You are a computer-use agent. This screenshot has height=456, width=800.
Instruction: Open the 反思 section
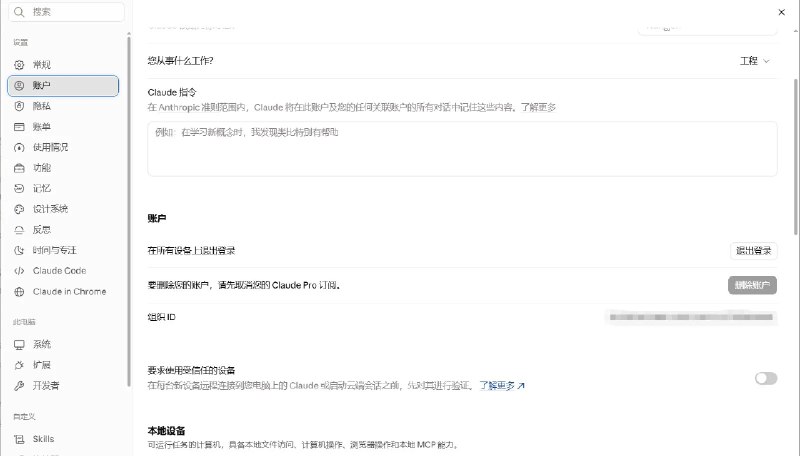pos(63,230)
